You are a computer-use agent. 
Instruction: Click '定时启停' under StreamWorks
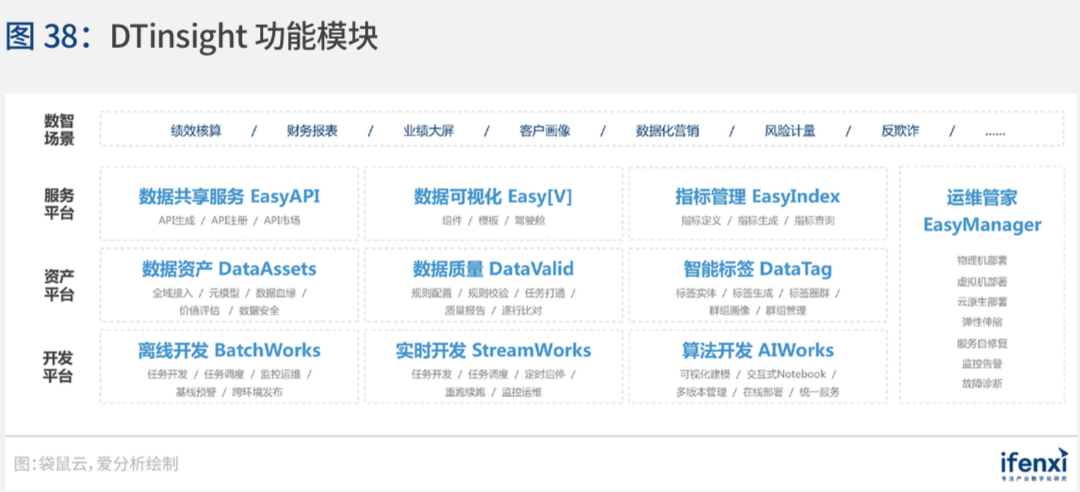pos(545,374)
